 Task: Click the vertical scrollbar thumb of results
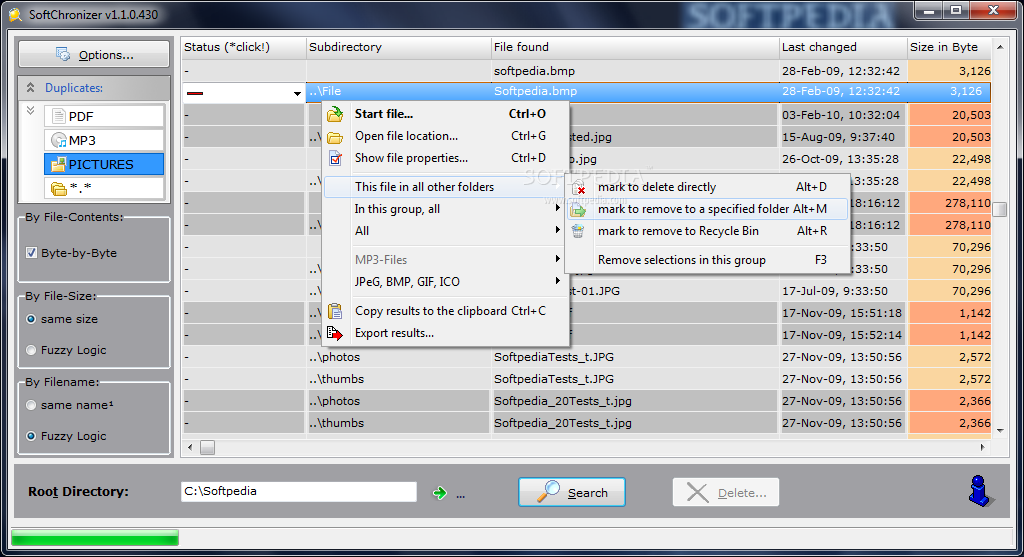[x=999, y=210]
